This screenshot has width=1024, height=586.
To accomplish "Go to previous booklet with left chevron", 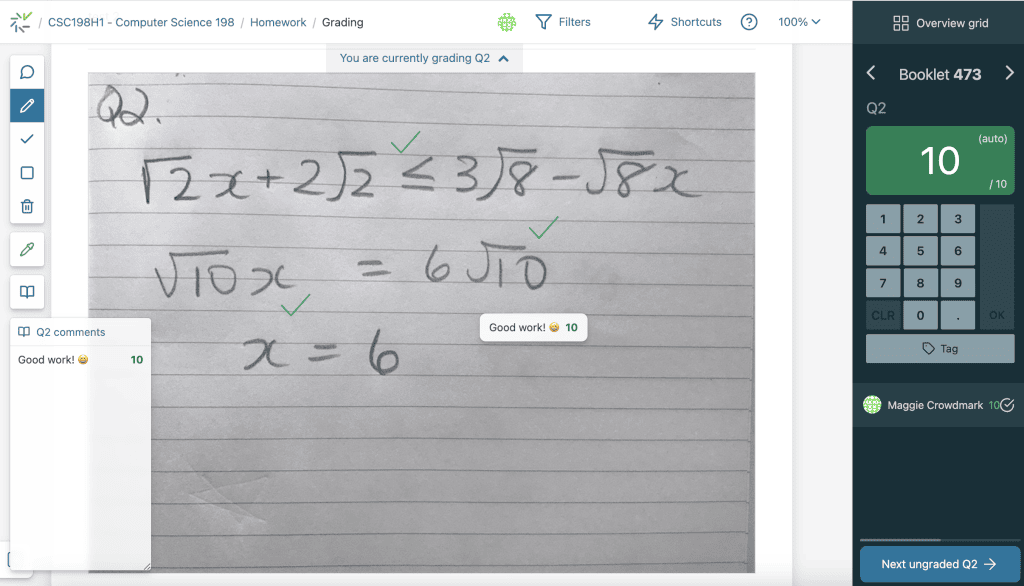I will (x=870, y=73).
